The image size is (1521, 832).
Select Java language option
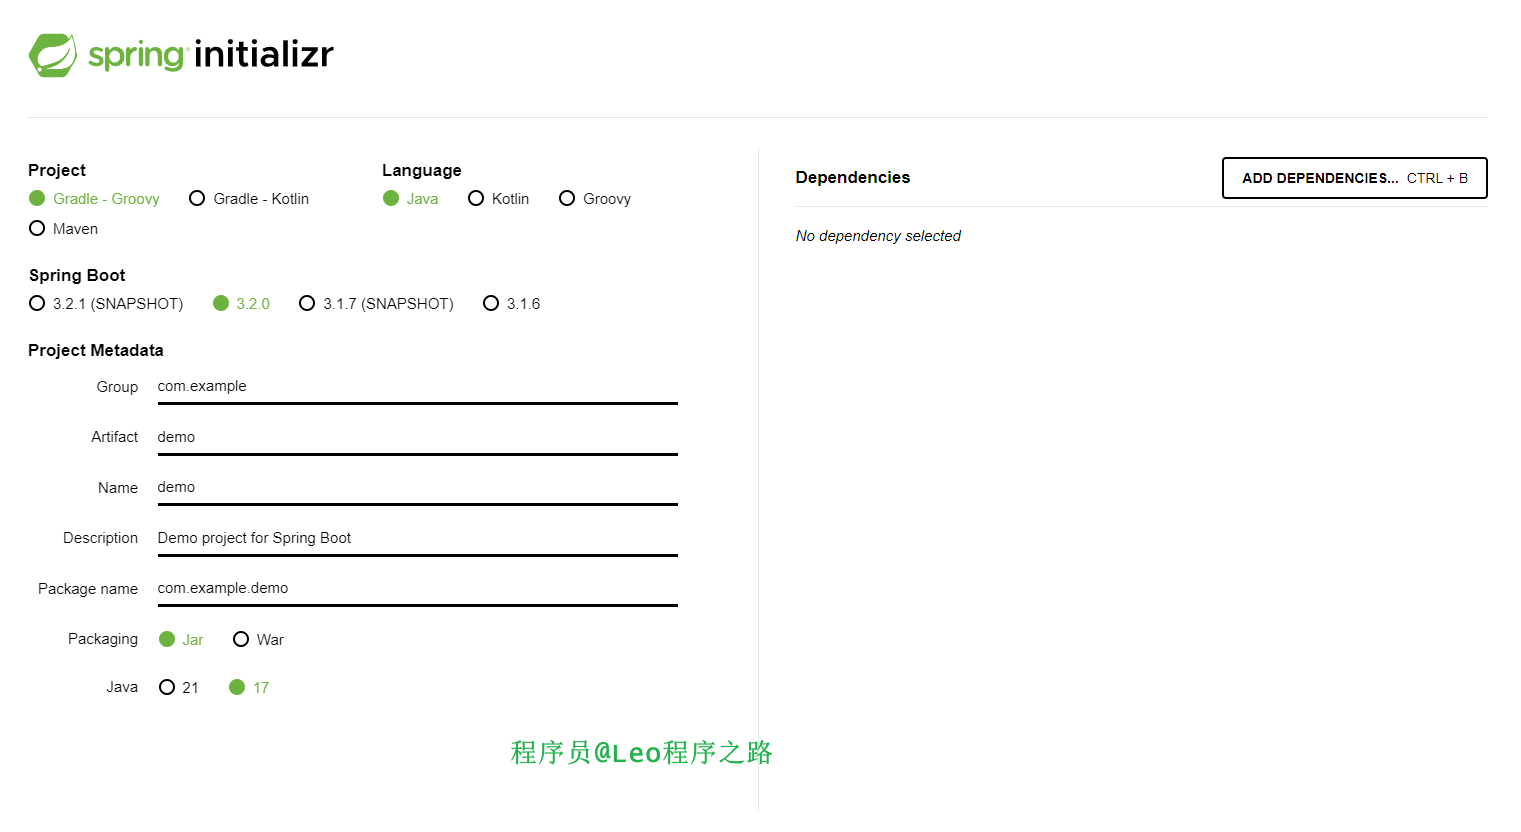(411, 199)
